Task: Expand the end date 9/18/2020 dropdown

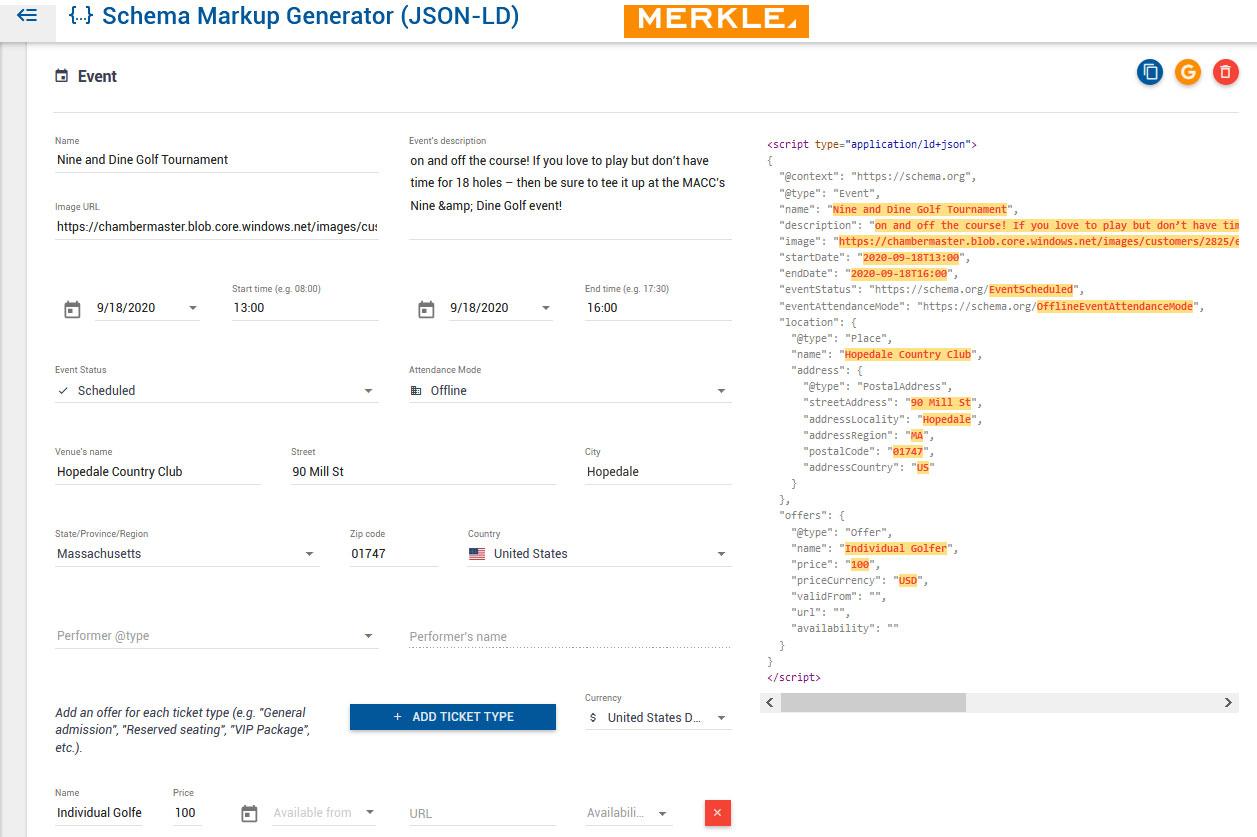Action: (x=546, y=308)
